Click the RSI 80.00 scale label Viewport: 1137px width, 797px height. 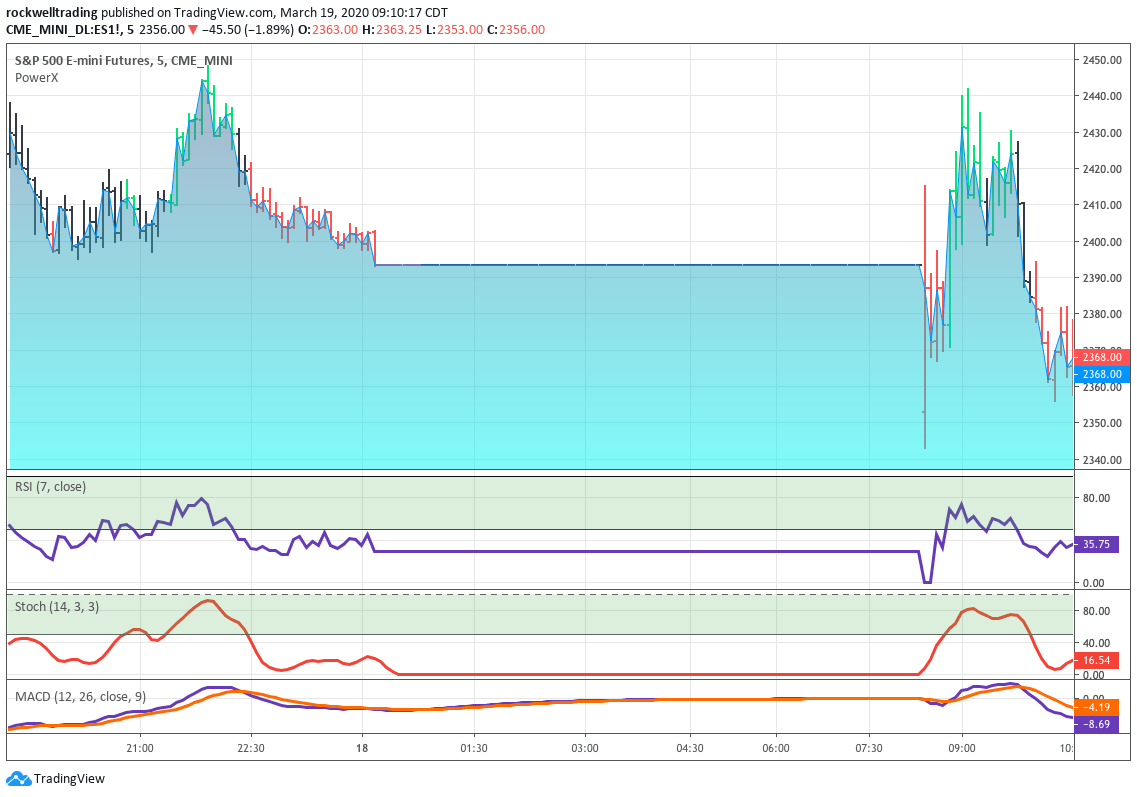[1096, 498]
